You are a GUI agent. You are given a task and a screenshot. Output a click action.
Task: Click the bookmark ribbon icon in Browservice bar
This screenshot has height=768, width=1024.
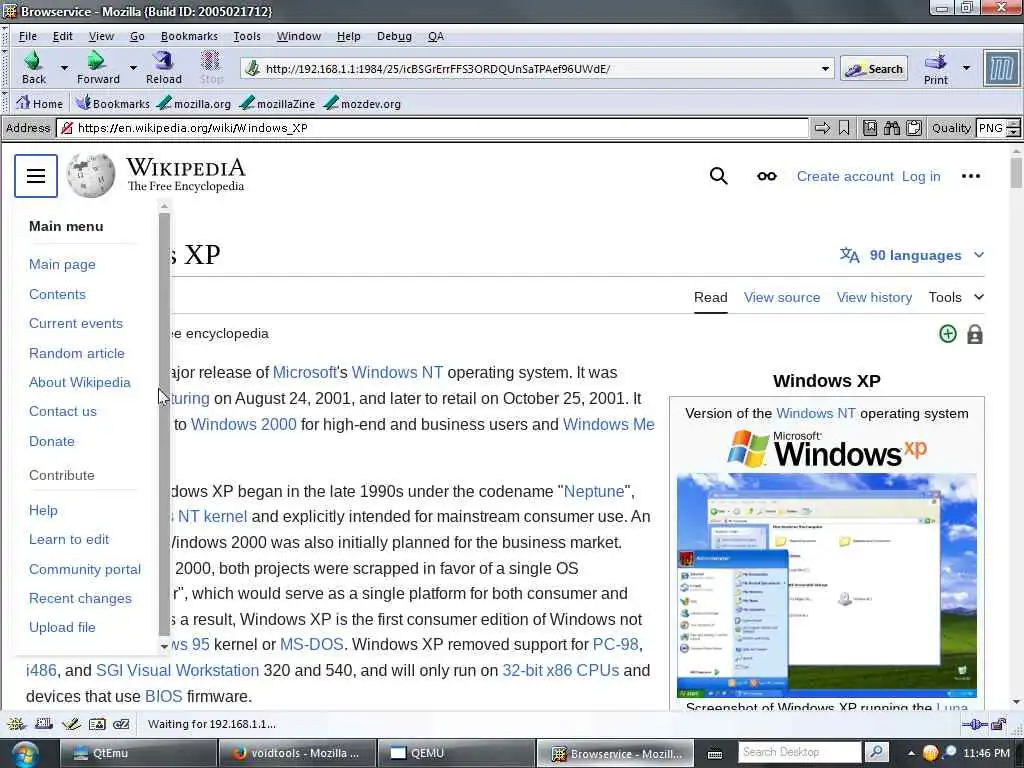[x=844, y=128]
